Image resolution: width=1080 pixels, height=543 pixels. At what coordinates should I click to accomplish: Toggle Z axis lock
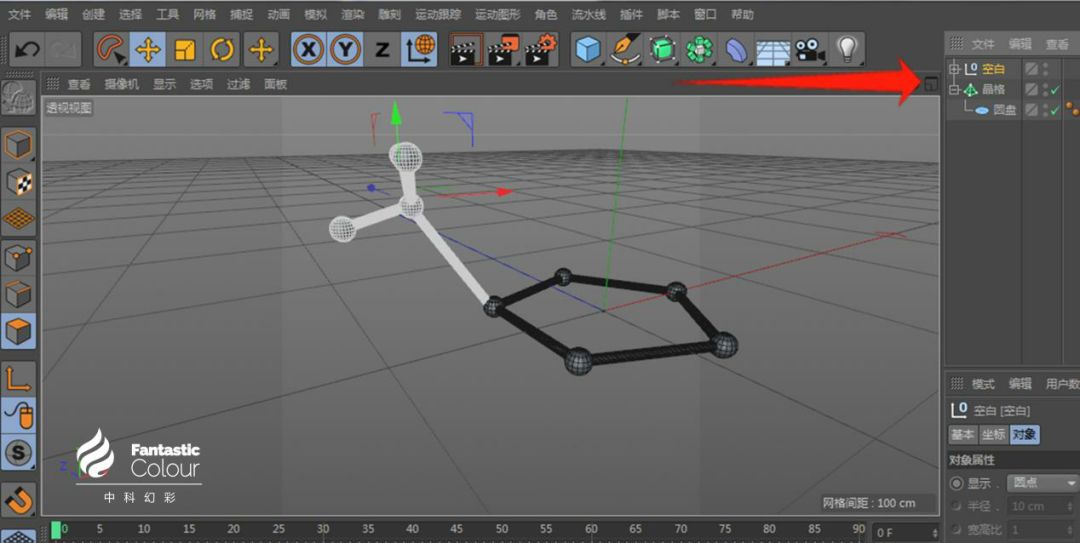pyautogui.click(x=382, y=50)
